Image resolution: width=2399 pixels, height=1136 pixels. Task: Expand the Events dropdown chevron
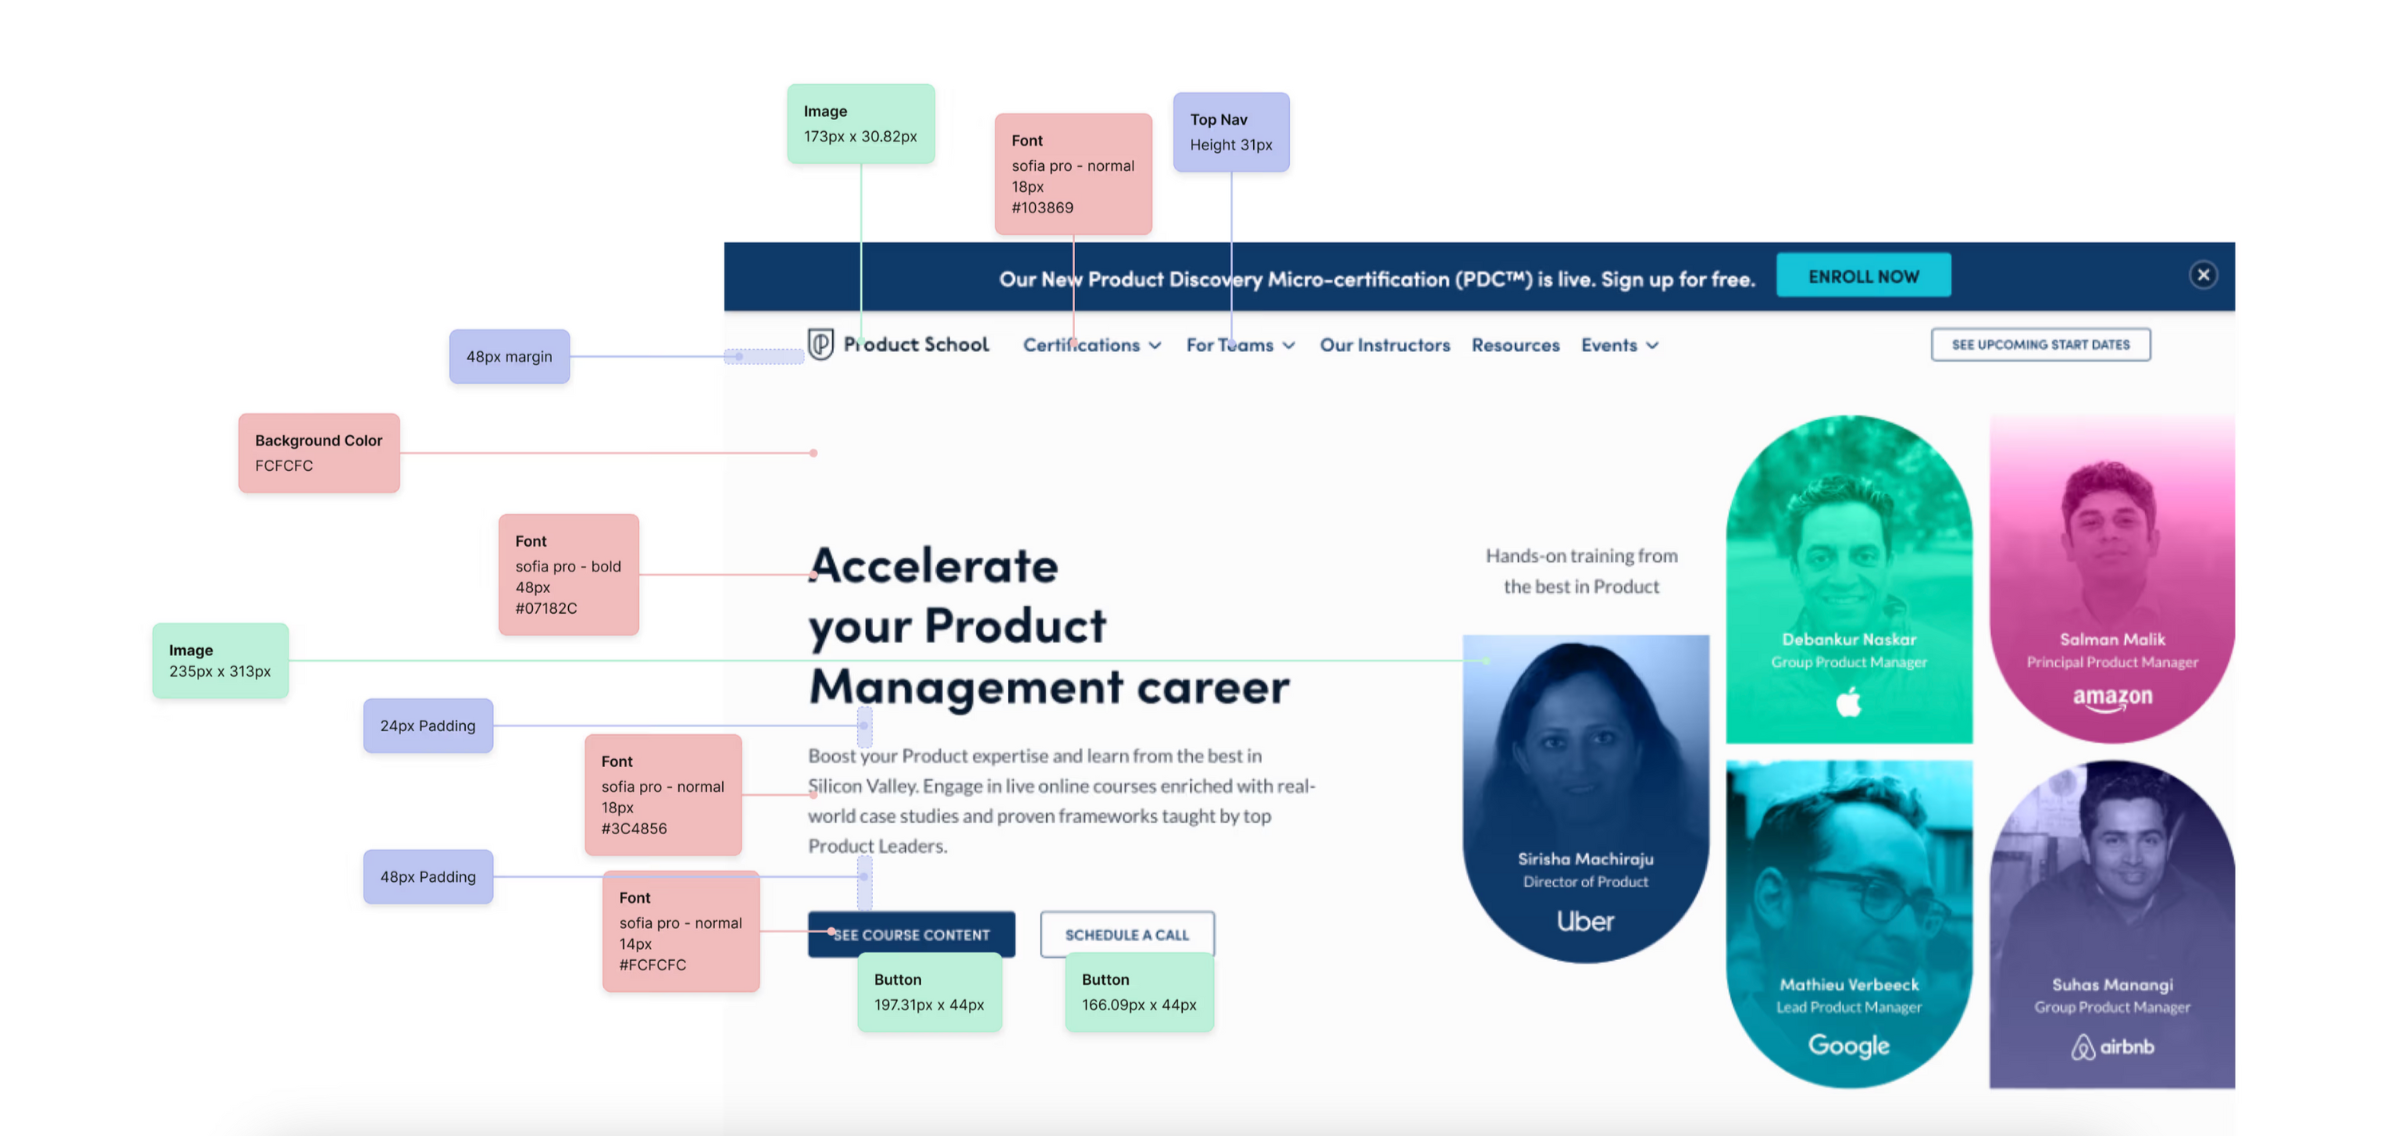click(1652, 346)
